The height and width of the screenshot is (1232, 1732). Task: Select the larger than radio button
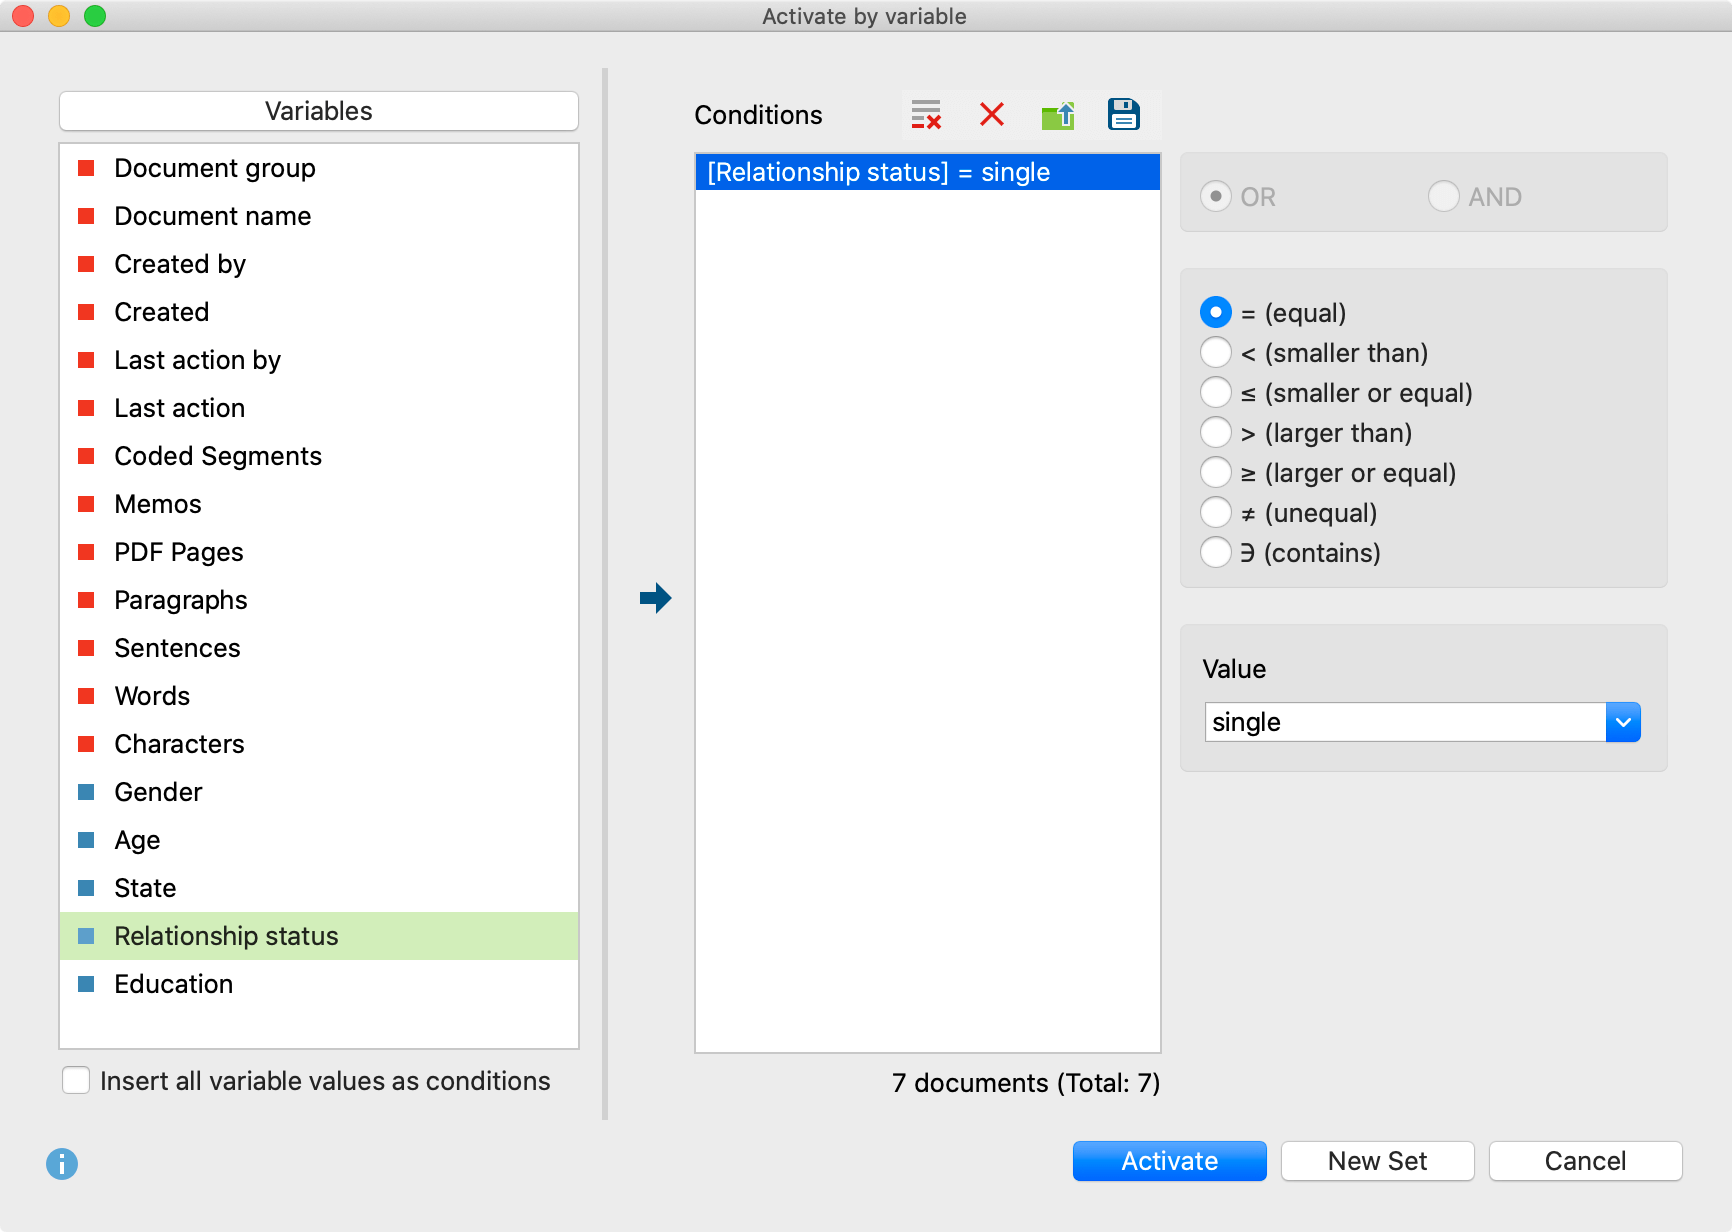click(1215, 433)
